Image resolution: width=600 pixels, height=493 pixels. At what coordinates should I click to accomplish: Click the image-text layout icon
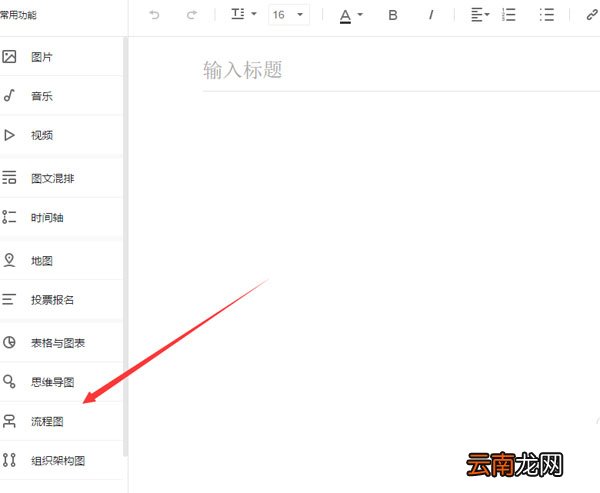point(9,178)
